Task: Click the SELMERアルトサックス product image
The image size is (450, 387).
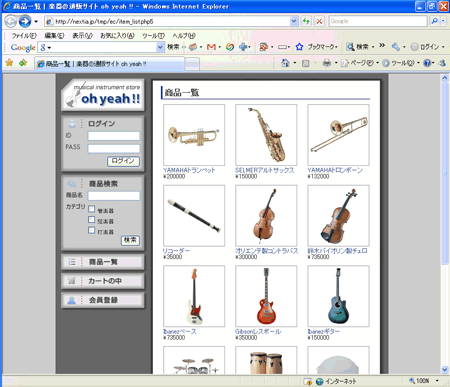Action: click(x=266, y=135)
